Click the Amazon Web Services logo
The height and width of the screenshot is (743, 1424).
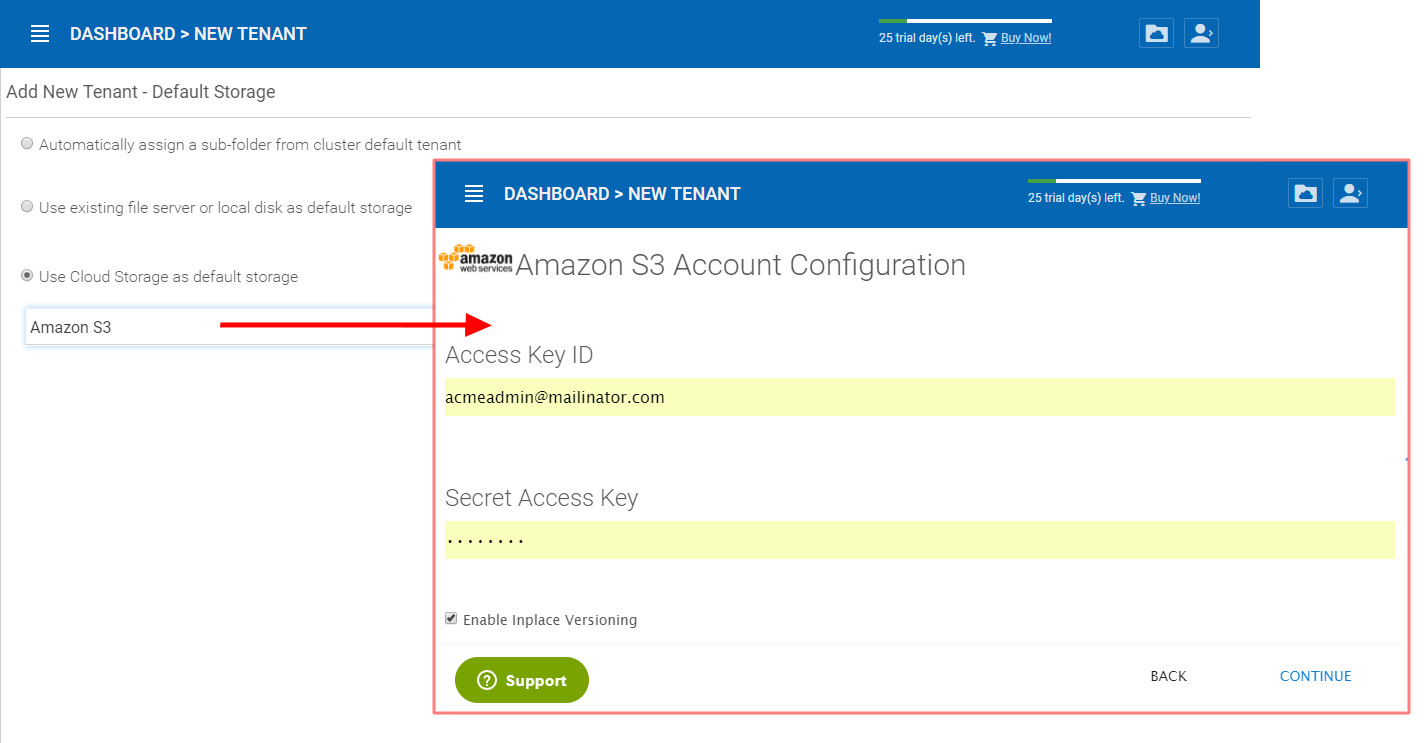pos(476,259)
